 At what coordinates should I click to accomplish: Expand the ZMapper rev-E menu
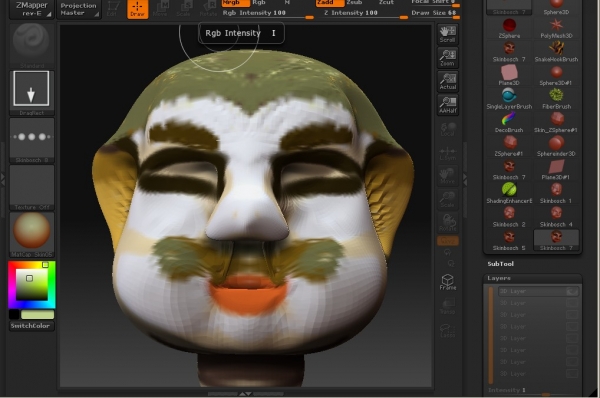(x=32, y=9)
